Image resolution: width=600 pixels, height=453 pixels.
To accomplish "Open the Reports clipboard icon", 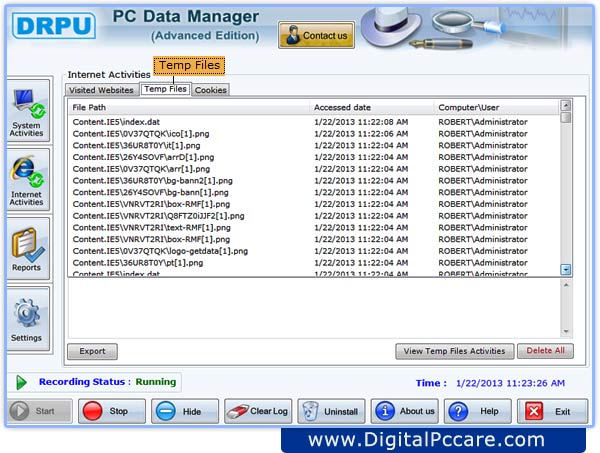I will point(27,249).
